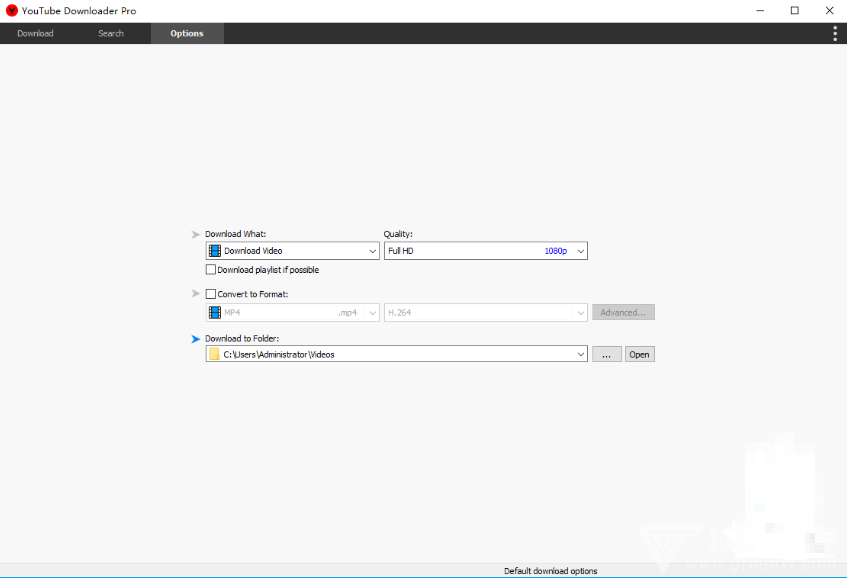This screenshot has width=847, height=578.
Task: Click the arrow beside Convert to Format
Action: click(x=196, y=294)
